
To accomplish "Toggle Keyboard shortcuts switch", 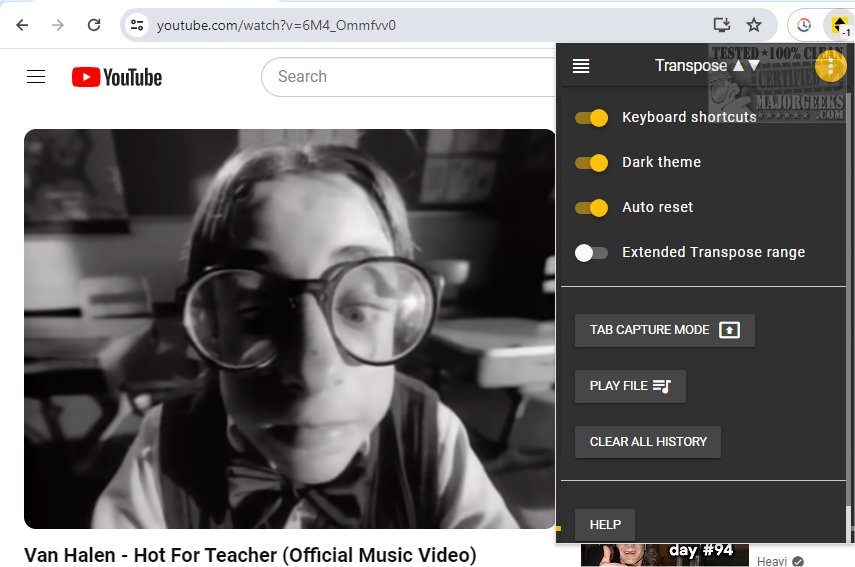I will 591,118.
